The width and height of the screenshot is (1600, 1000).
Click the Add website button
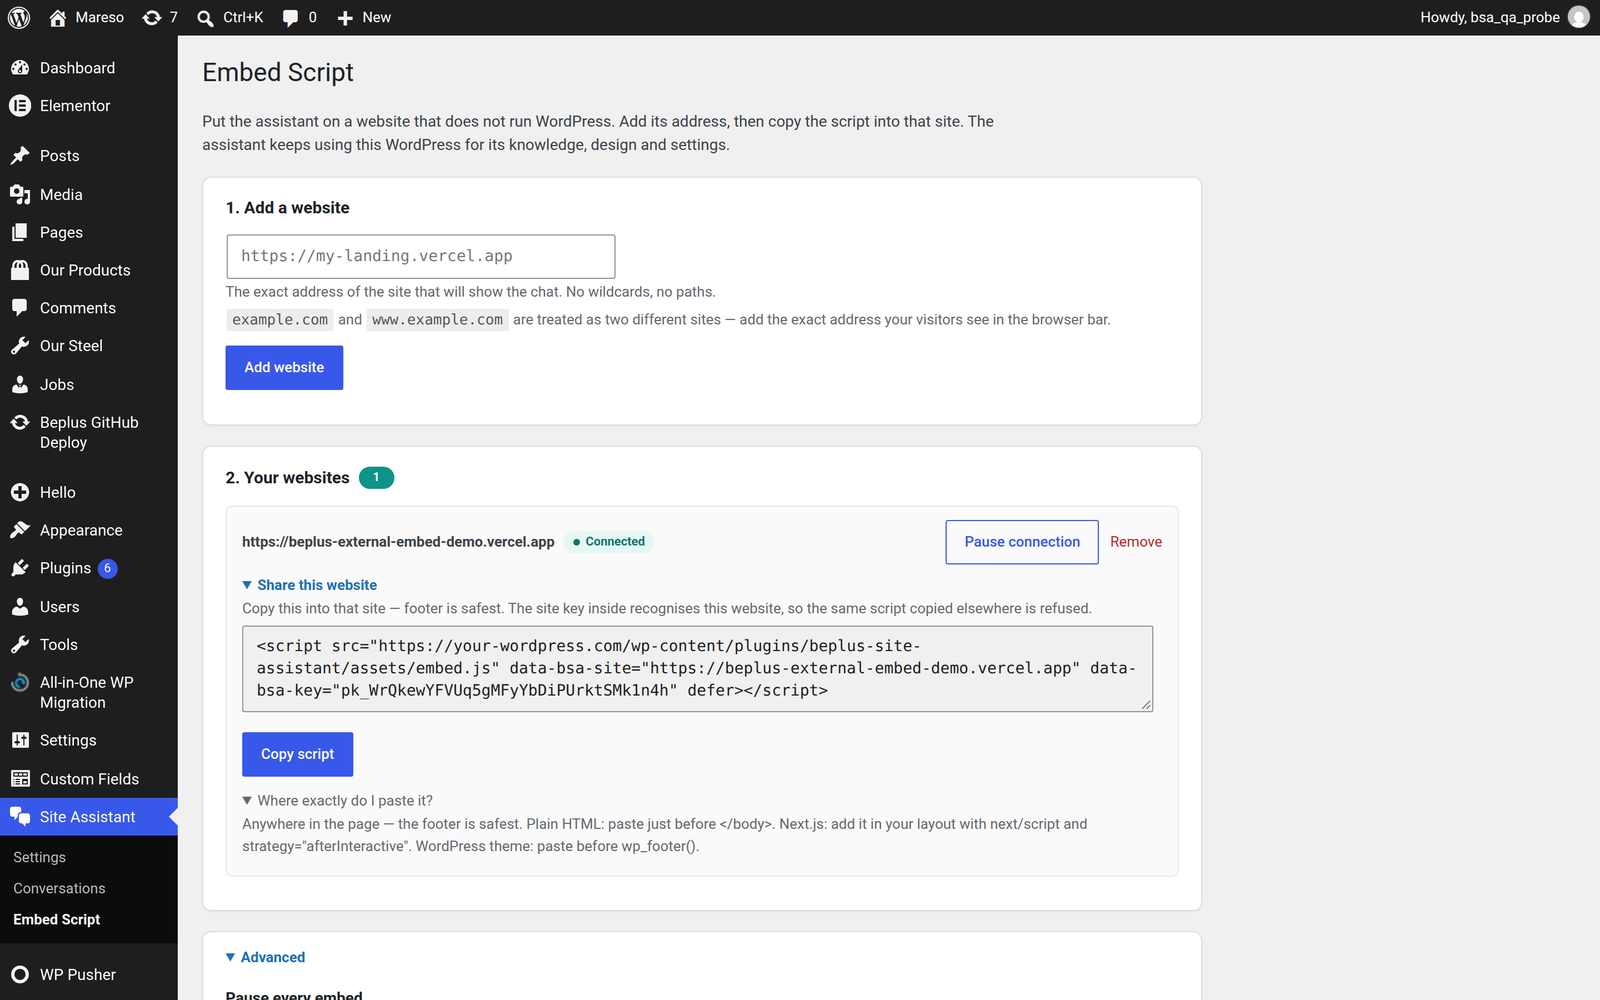click(x=284, y=368)
